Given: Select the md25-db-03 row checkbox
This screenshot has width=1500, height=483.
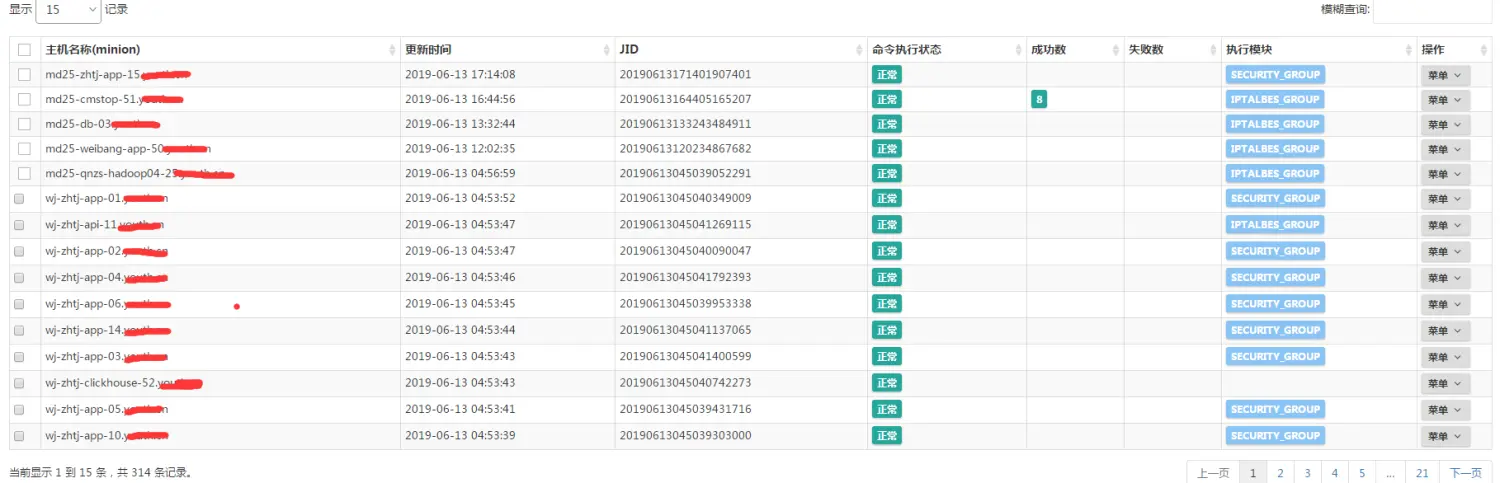Looking at the screenshot, I should pos(24,124).
